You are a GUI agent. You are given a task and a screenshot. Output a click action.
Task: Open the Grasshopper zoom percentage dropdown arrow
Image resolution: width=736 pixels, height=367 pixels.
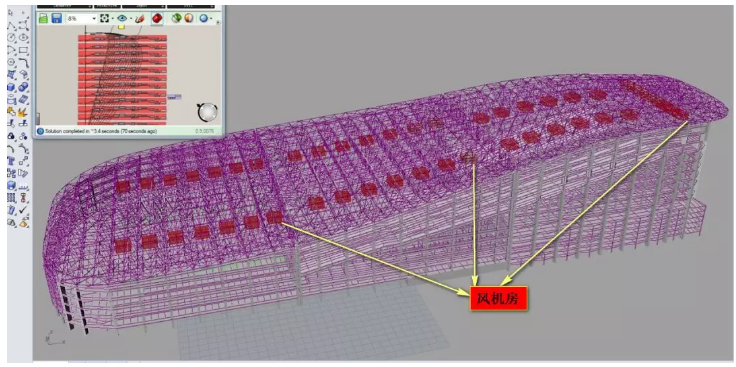pos(93,19)
